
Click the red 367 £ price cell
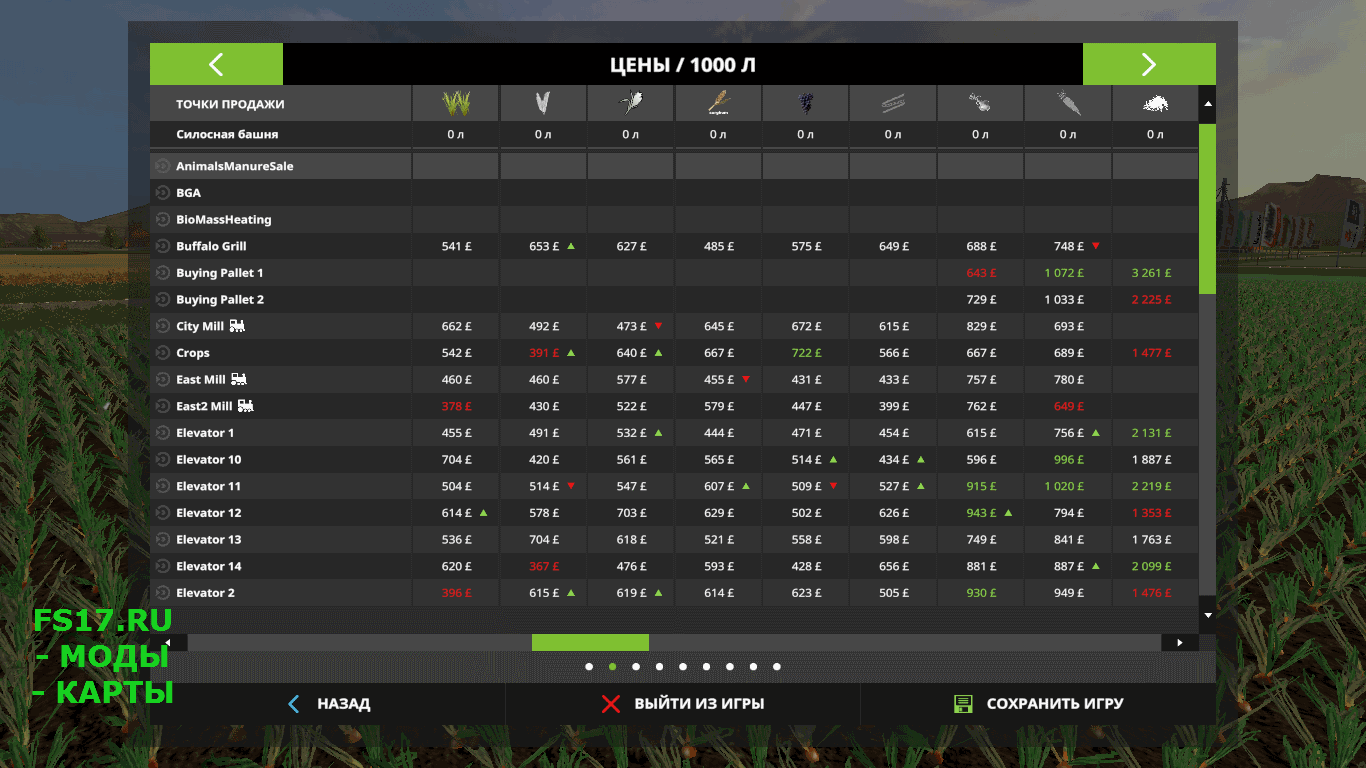pos(544,566)
